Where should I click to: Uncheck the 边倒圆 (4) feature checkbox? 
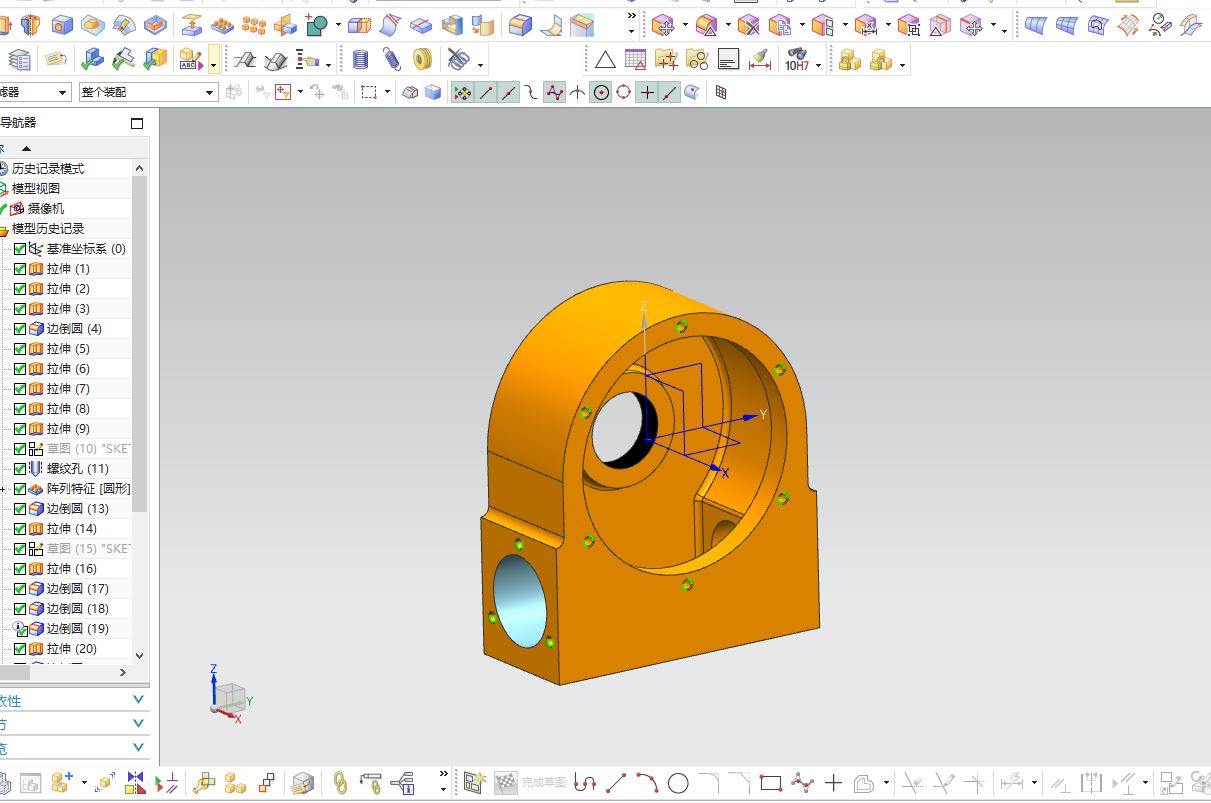[x=20, y=329]
